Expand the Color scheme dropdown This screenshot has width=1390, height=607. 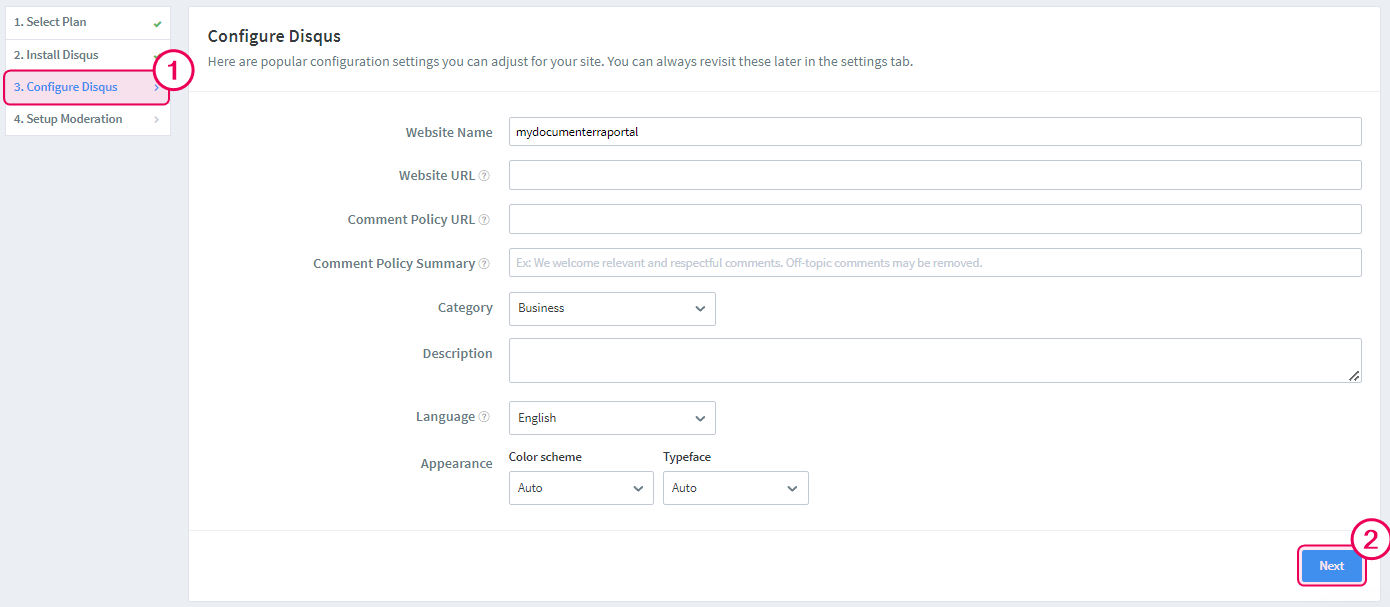coord(580,488)
